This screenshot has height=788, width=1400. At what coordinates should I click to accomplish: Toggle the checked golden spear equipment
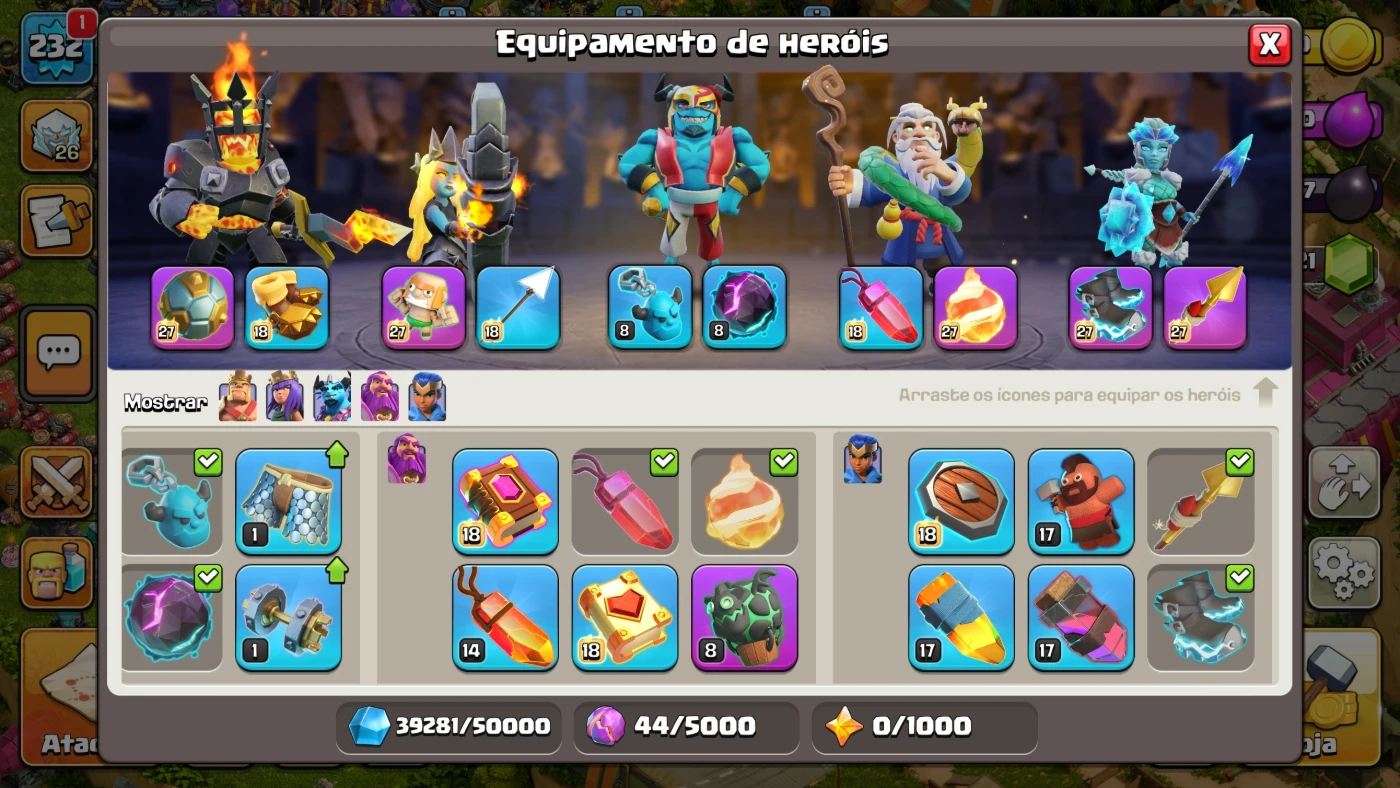tap(1200, 501)
